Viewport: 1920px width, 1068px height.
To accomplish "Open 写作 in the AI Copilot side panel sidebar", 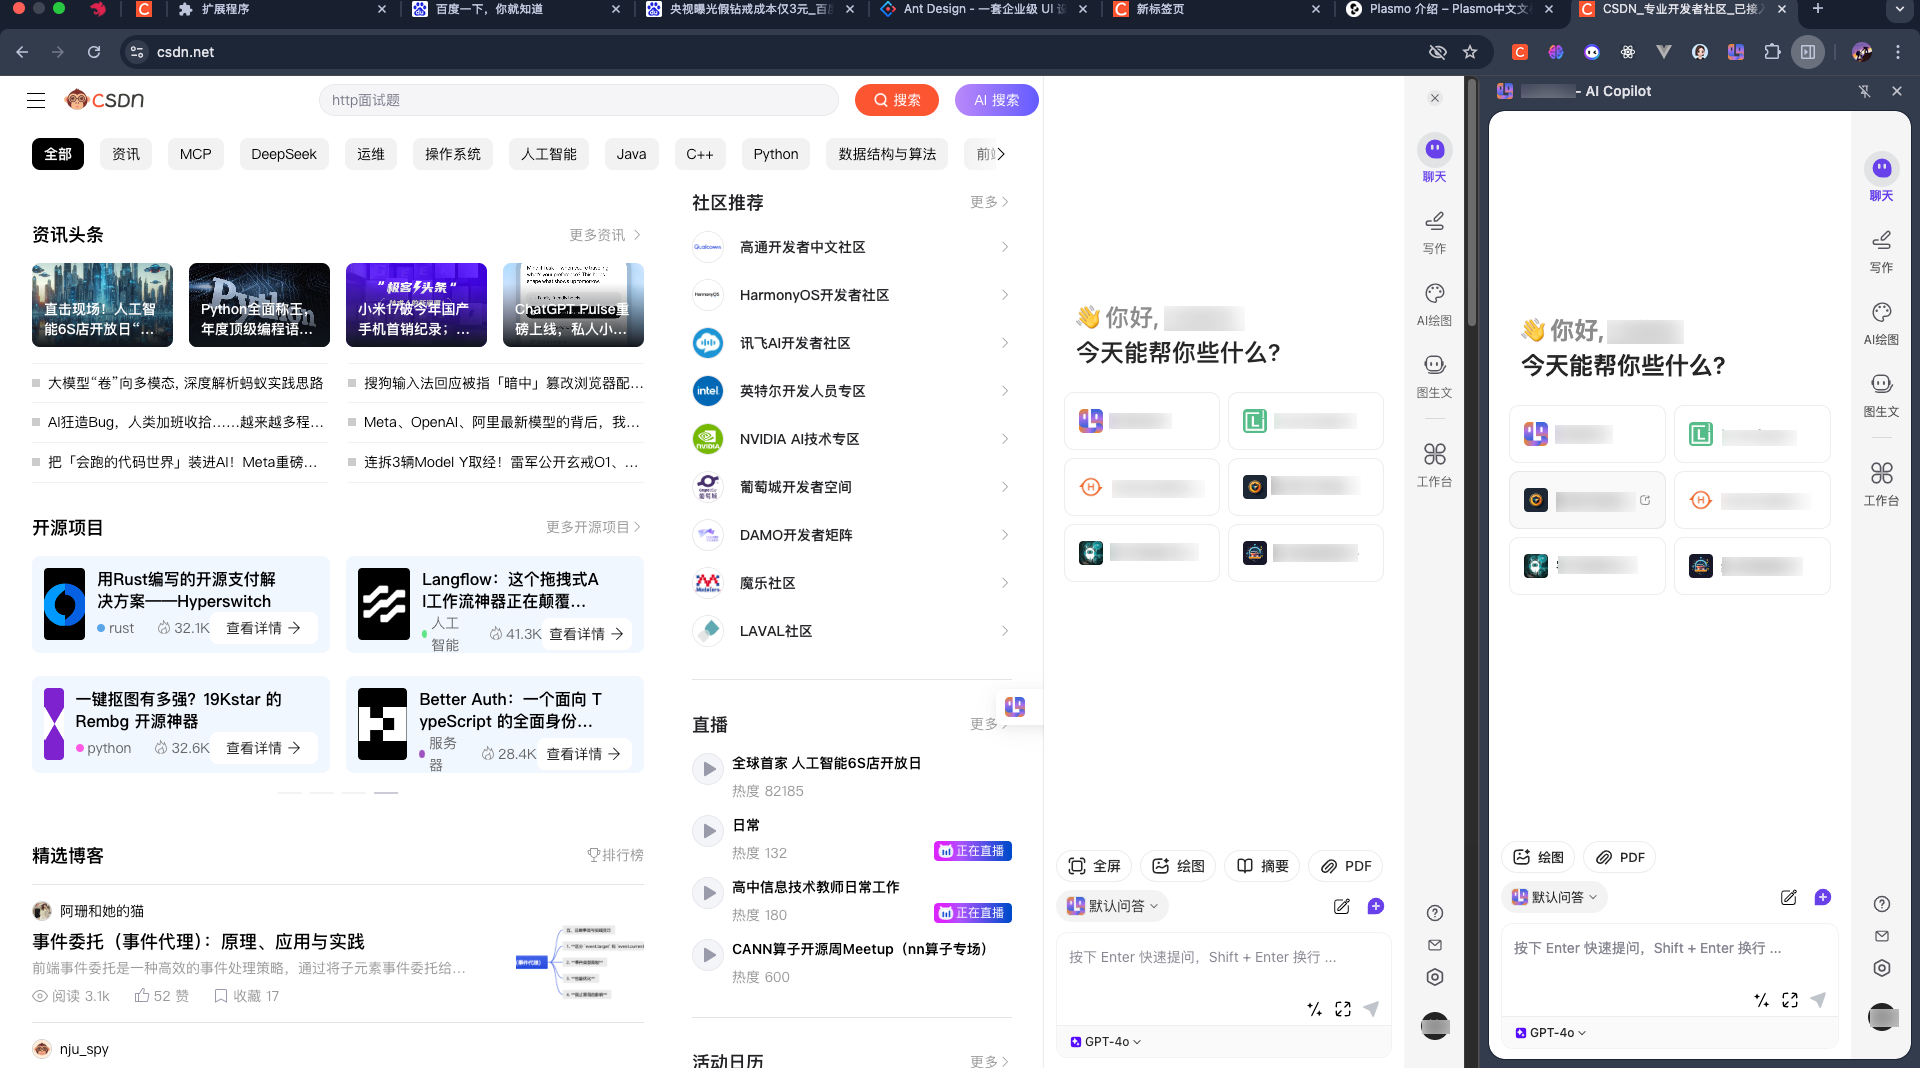I will click(1882, 250).
